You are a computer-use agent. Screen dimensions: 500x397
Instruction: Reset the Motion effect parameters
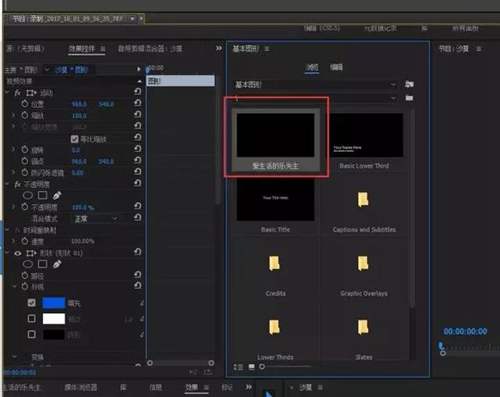tap(138, 92)
